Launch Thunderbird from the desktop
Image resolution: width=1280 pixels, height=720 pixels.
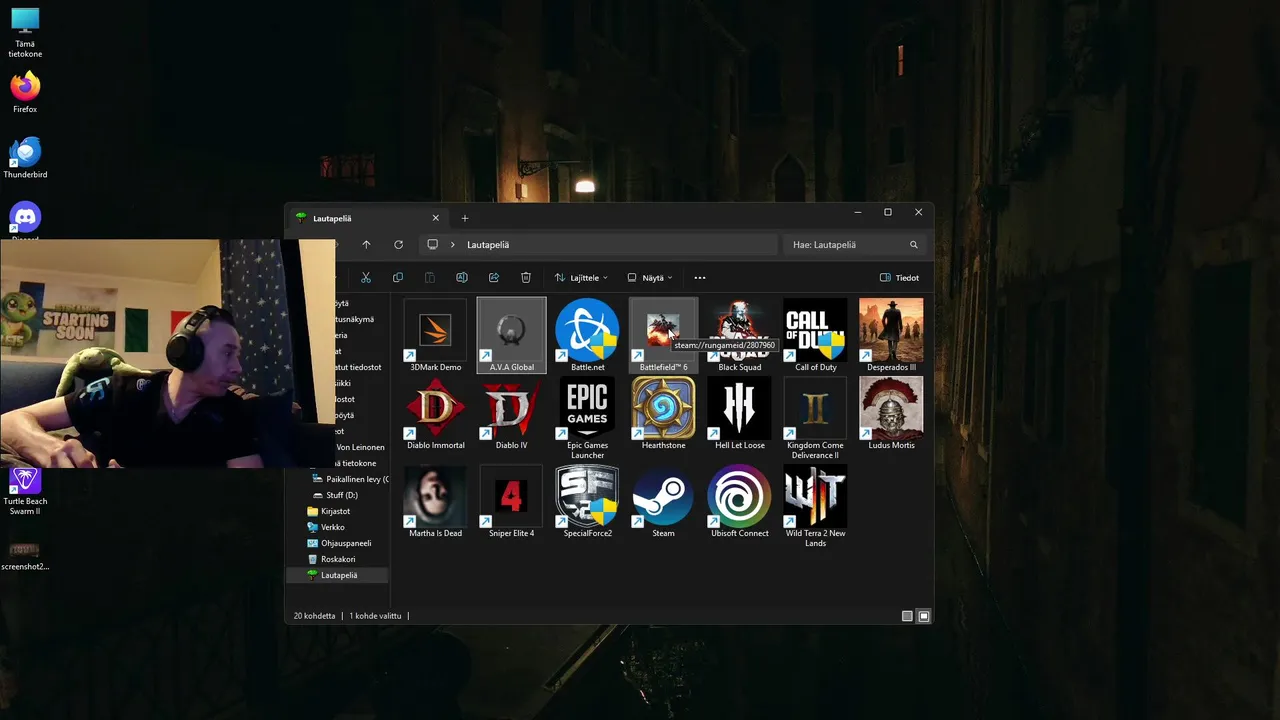pyautogui.click(x=25, y=158)
